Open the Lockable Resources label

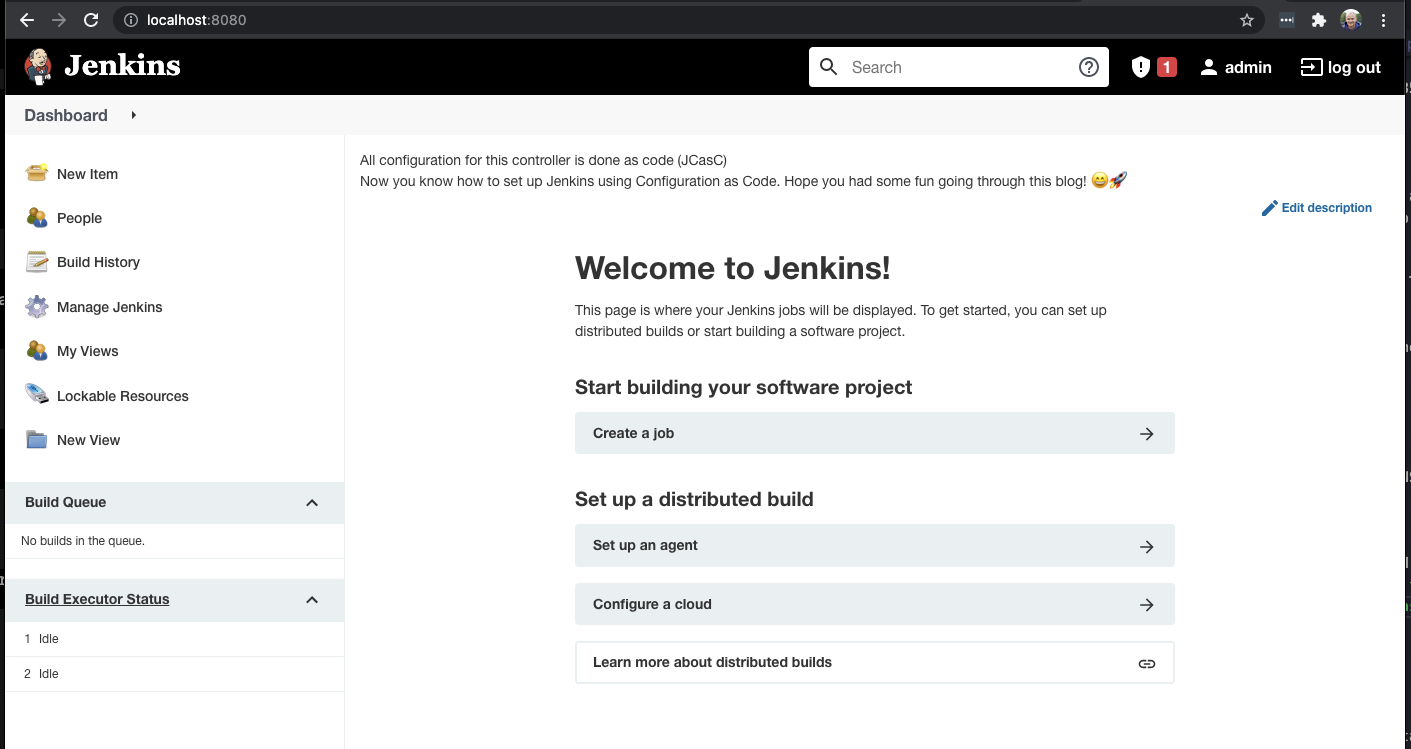(x=122, y=396)
